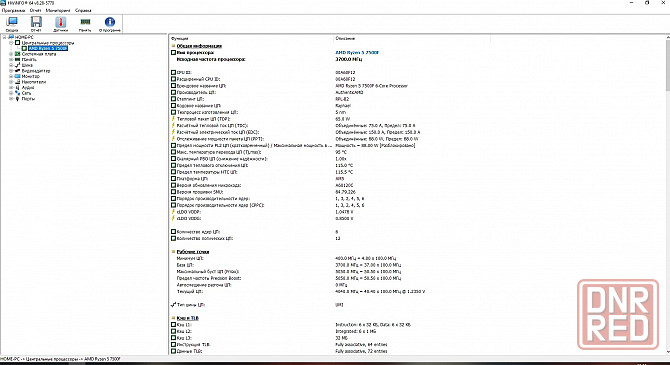Expand the Монитор tree node
Image resolution: width=670 pixels, height=365 pixels.
point(11,76)
